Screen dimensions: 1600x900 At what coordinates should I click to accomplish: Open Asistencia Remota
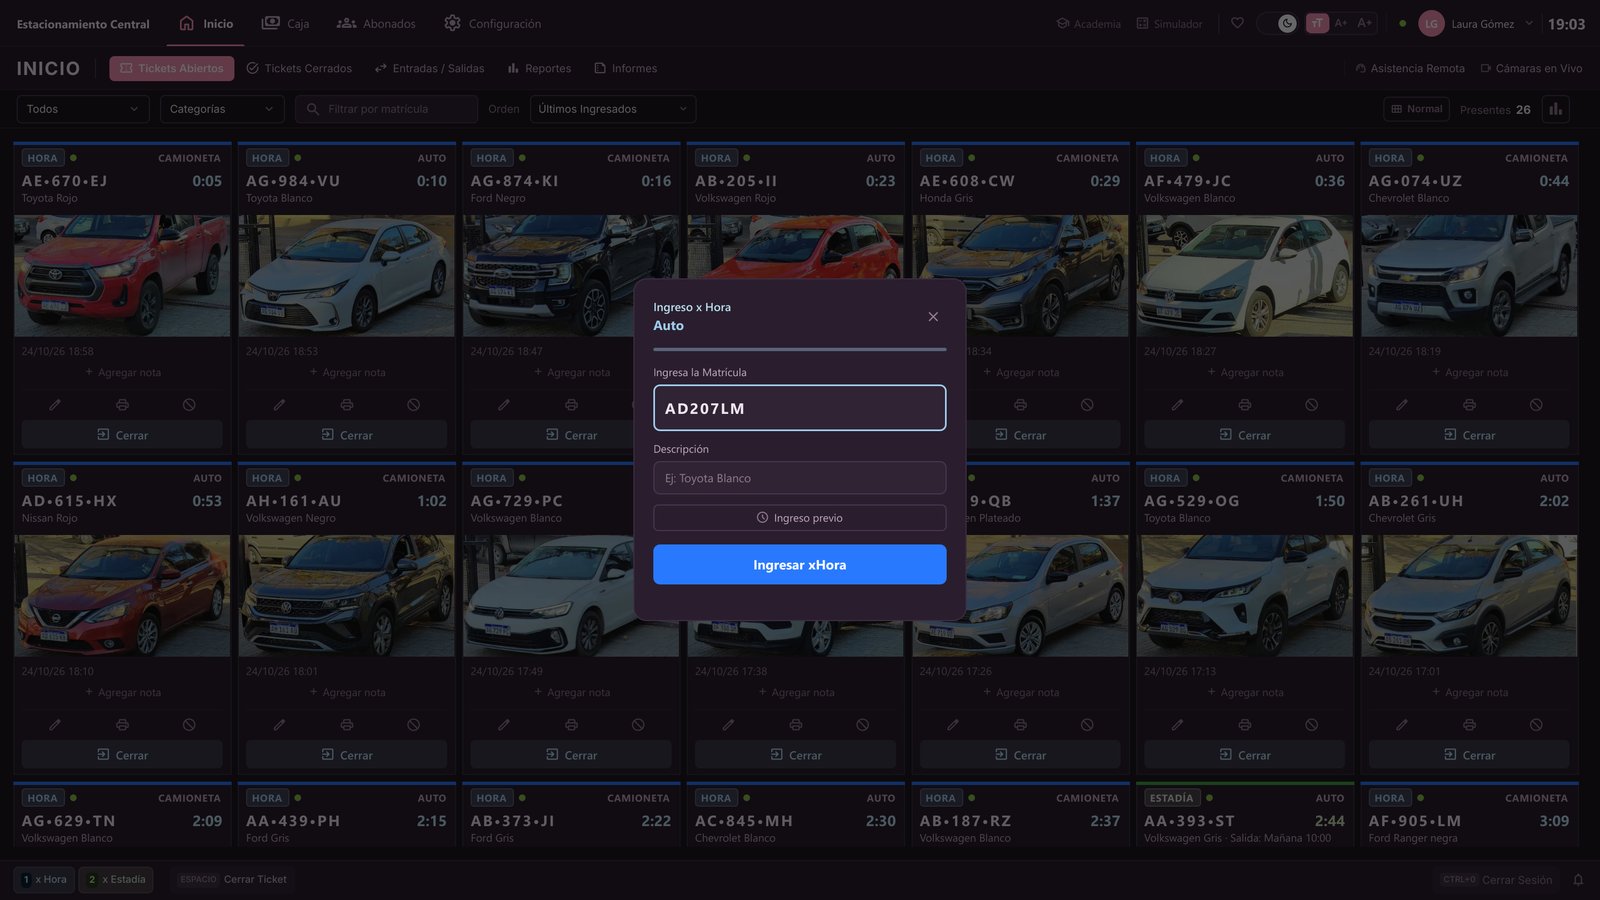(x=1410, y=69)
